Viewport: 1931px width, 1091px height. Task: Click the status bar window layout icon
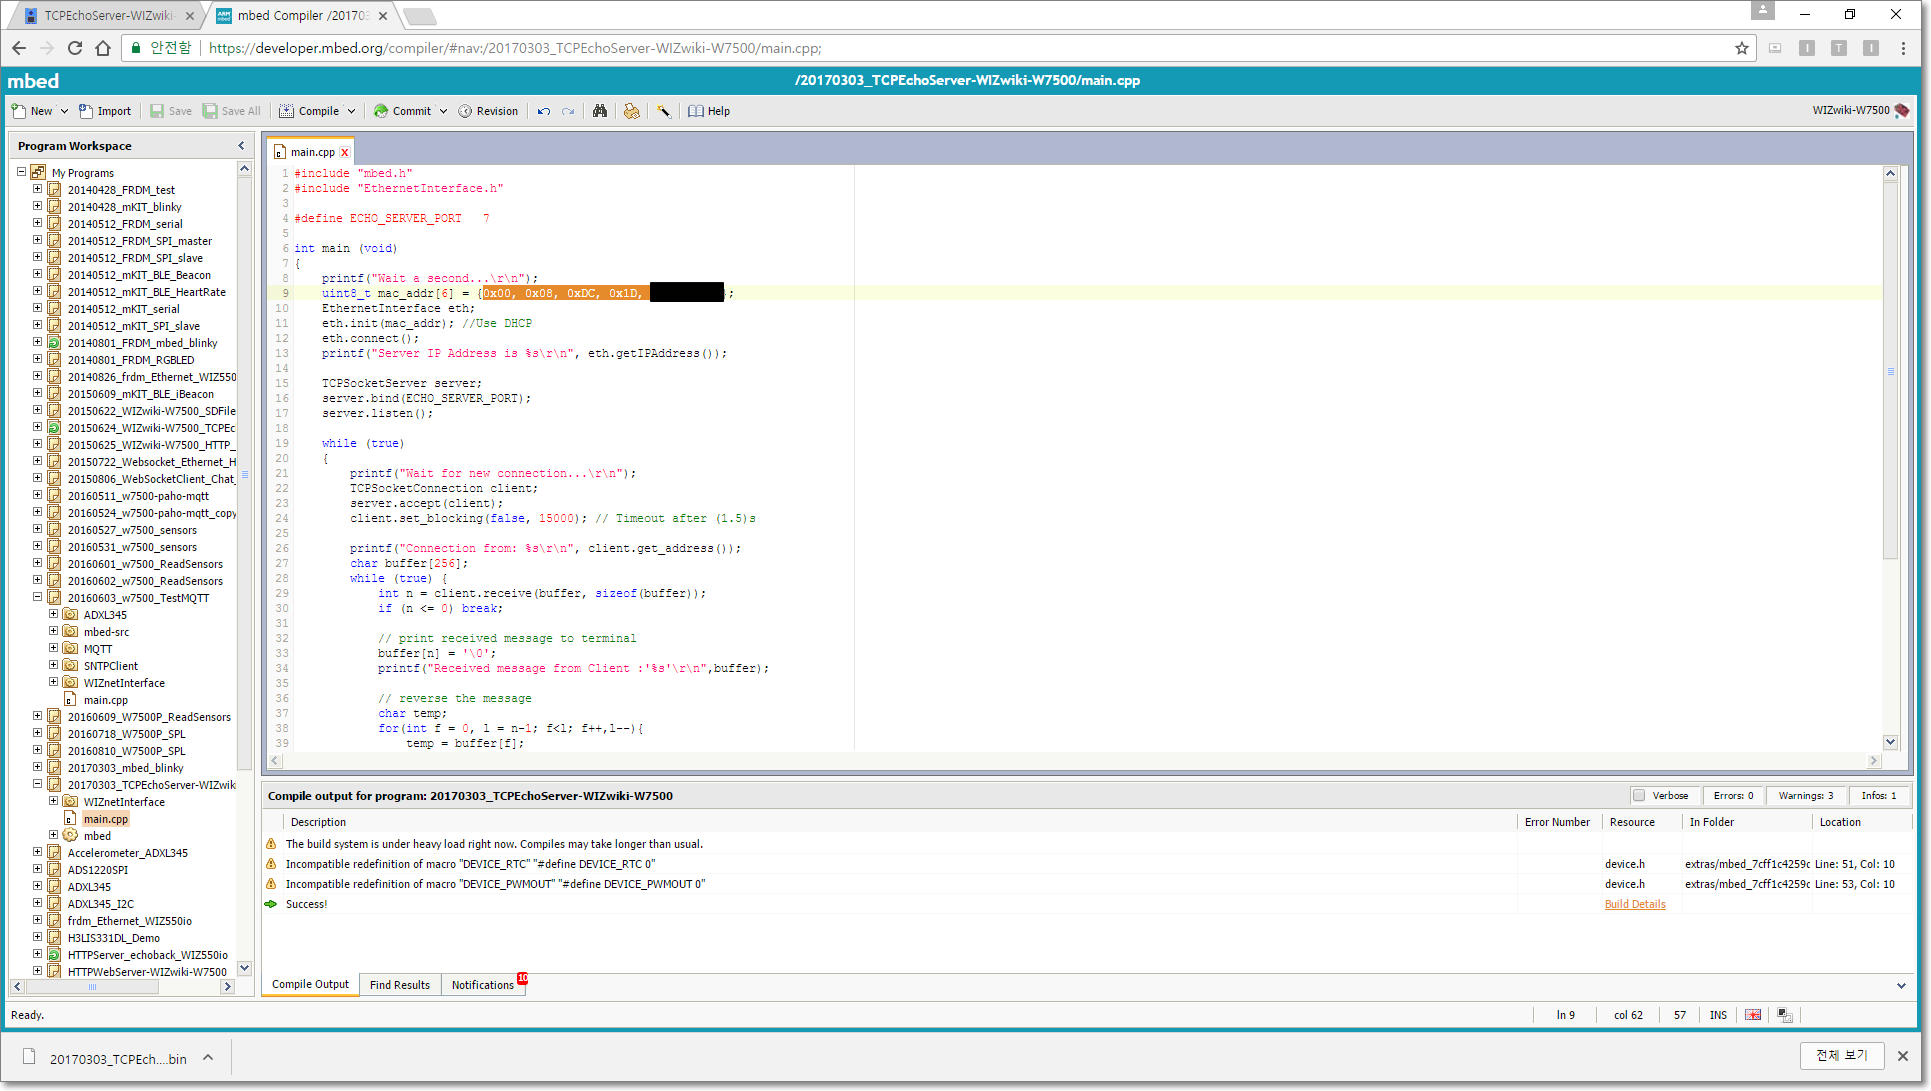click(x=1785, y=1015)
